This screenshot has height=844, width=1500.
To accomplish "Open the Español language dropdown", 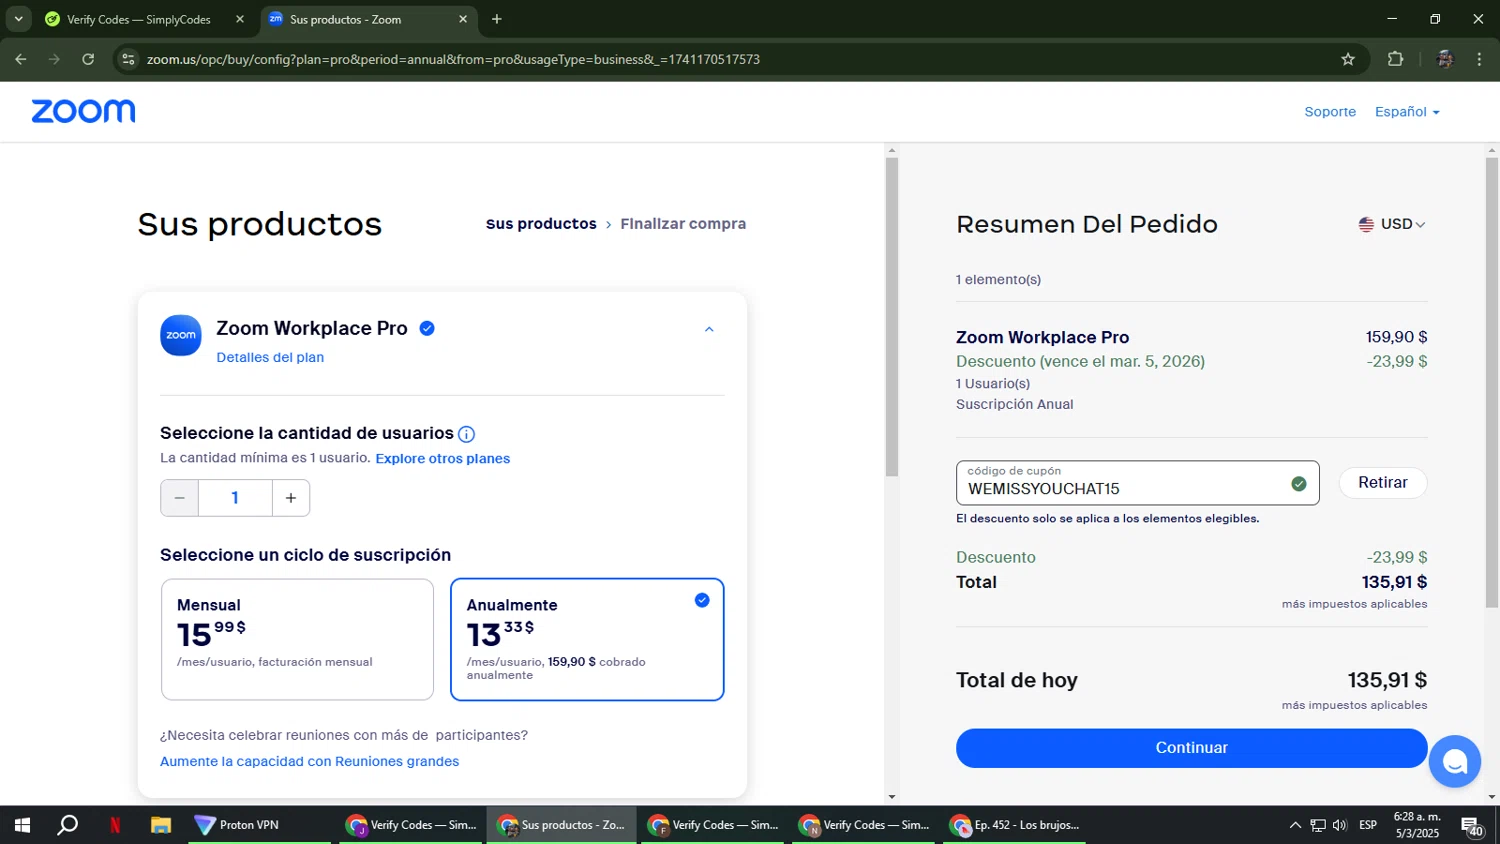I will point(1406,112).
